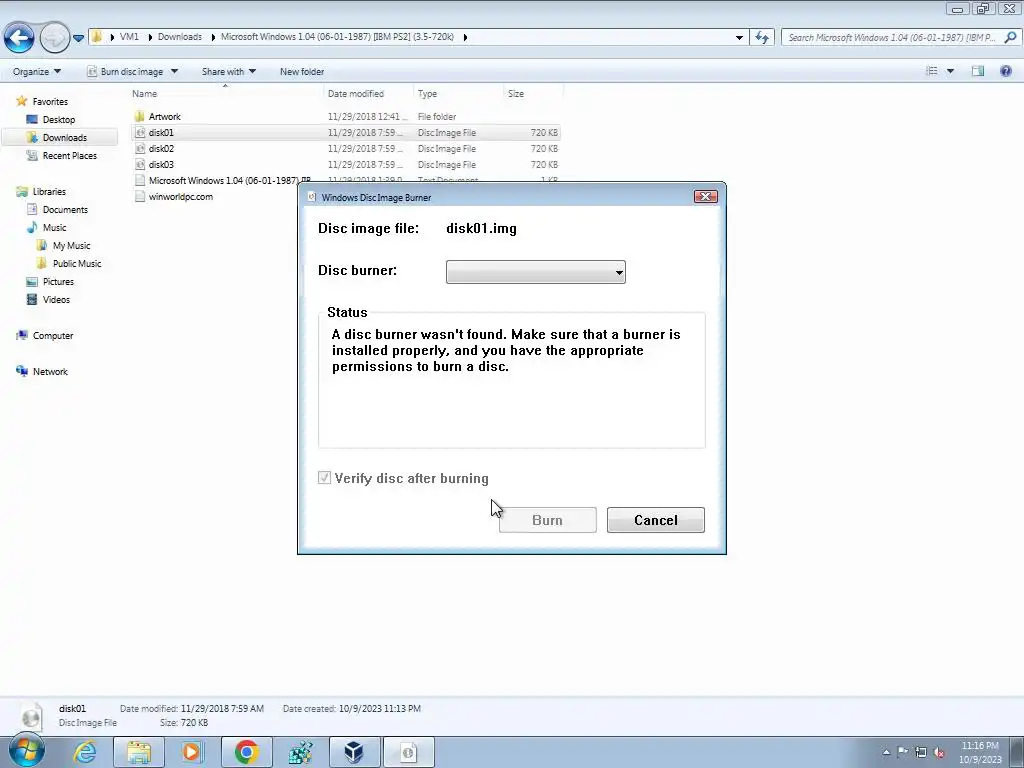Select Computer in the navigation pane
This screenshot has width=1024, height=768.
coord(45,336)
